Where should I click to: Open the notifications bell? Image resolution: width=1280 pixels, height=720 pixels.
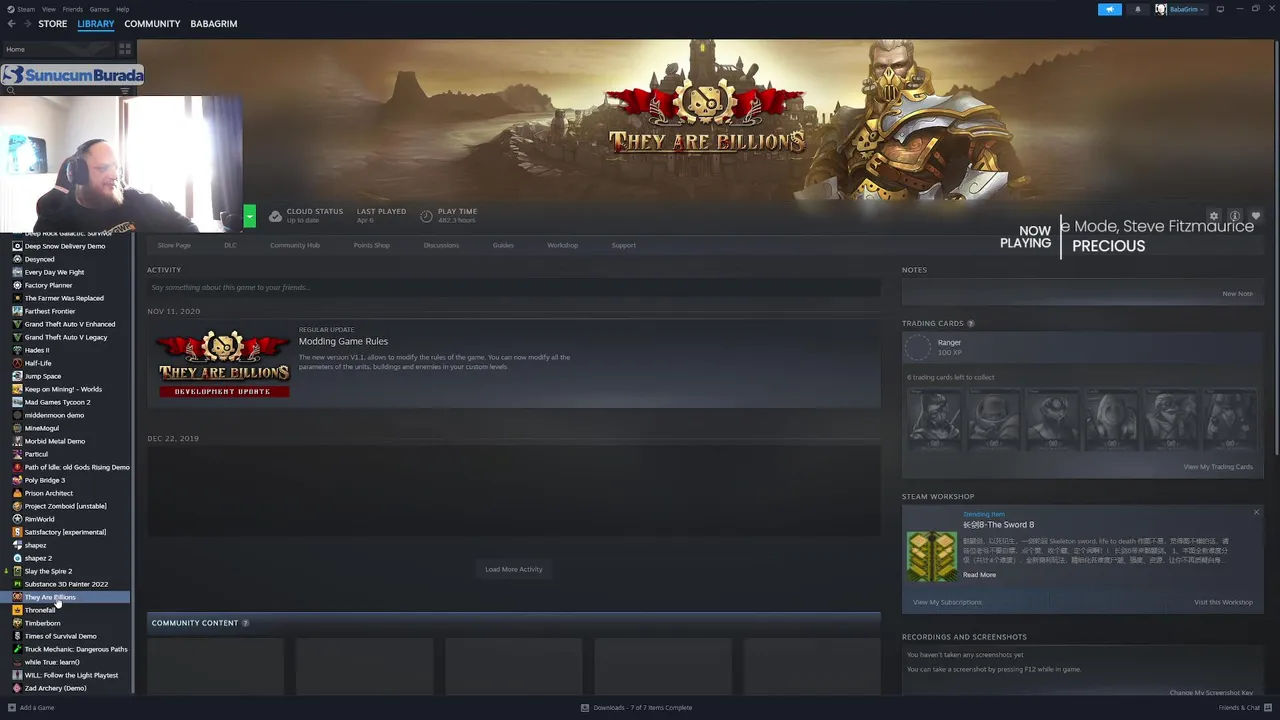point(1137,9)
